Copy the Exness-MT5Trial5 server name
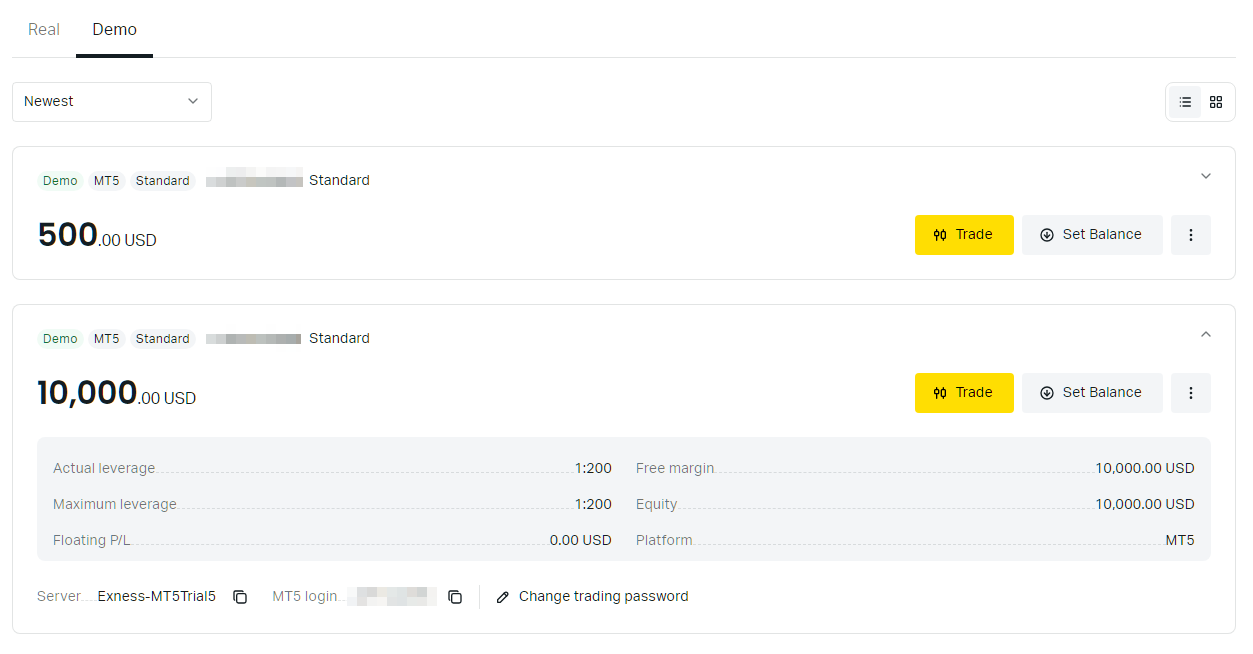Image resolution: width=1253 pixels, height=654 pixels. click(240, 597)
